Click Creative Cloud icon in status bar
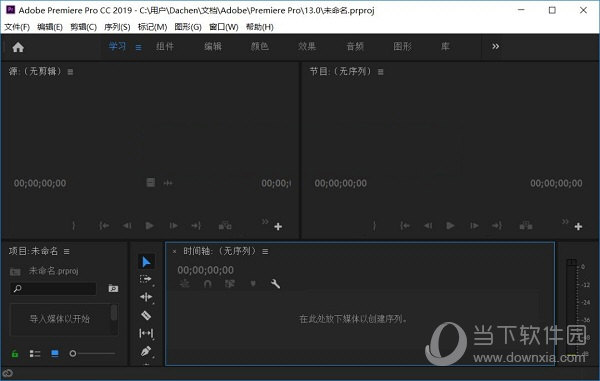 point(8,373)
